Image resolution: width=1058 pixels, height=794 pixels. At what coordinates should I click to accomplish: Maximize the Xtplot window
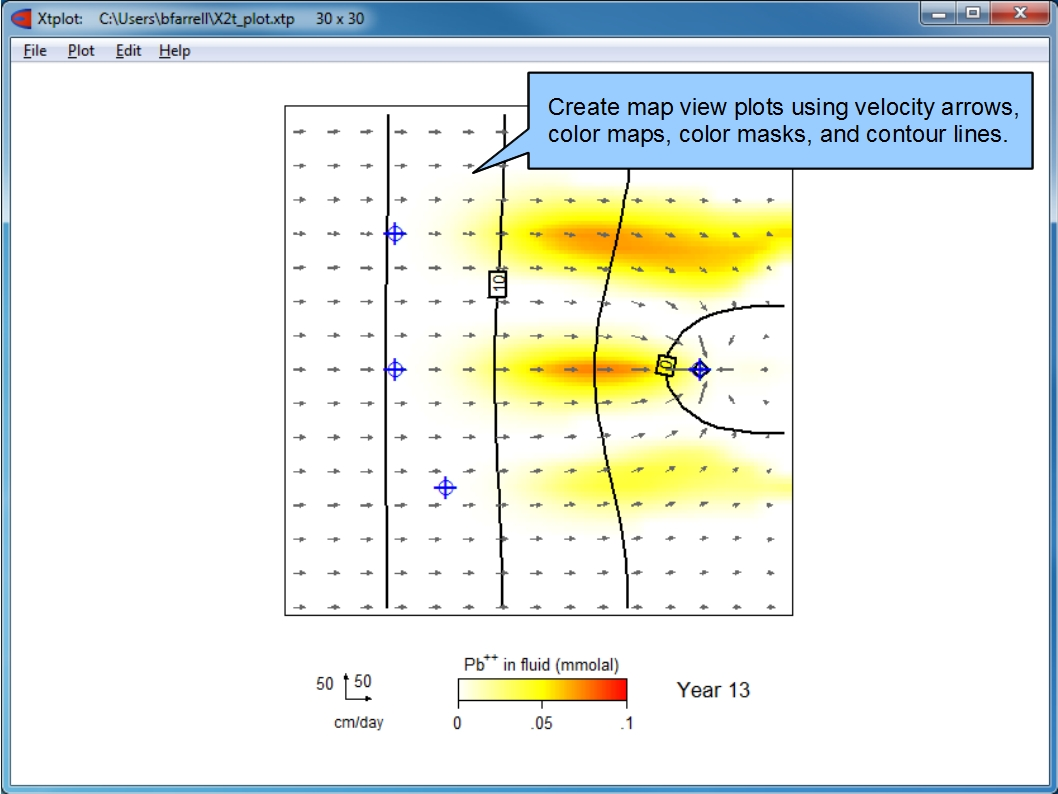click(973, 13)
